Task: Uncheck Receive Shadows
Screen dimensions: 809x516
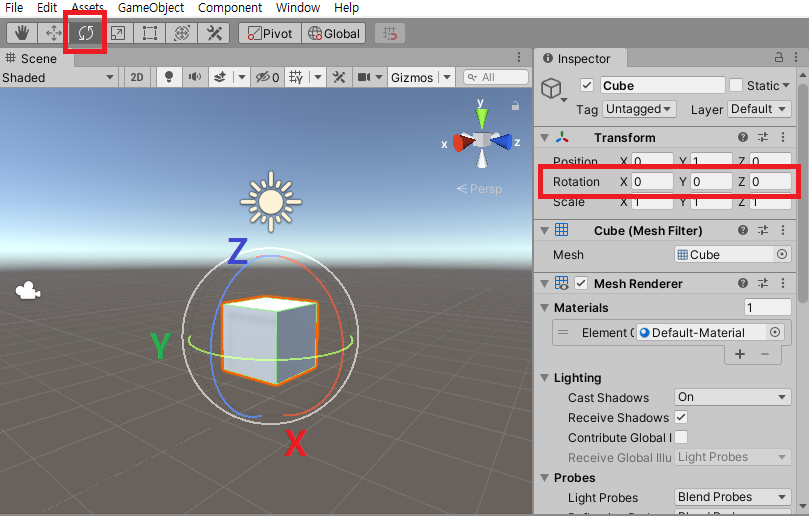Action: click(681, 417)
